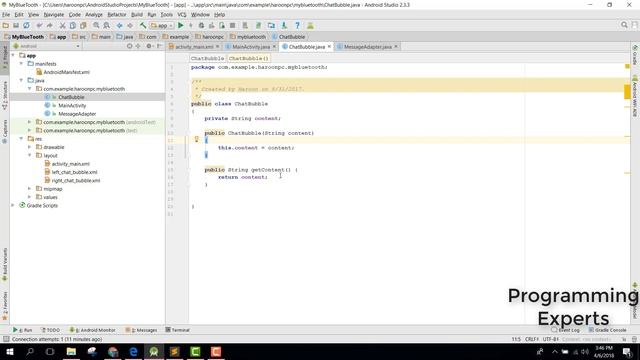Click the Undo arrow in toolbar
This screenshot has width=640, height=360.
(39, 25)
